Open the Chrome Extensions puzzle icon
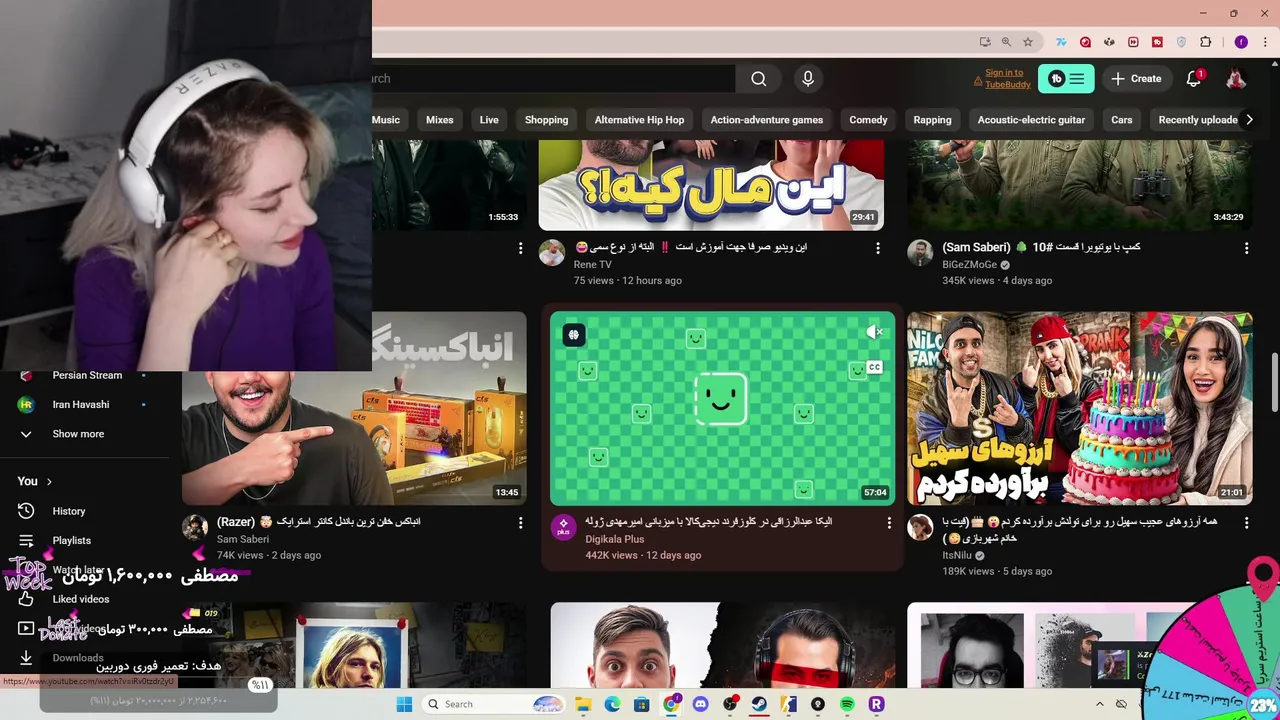Screen dimensions: 1280x720 [1205, 42]
